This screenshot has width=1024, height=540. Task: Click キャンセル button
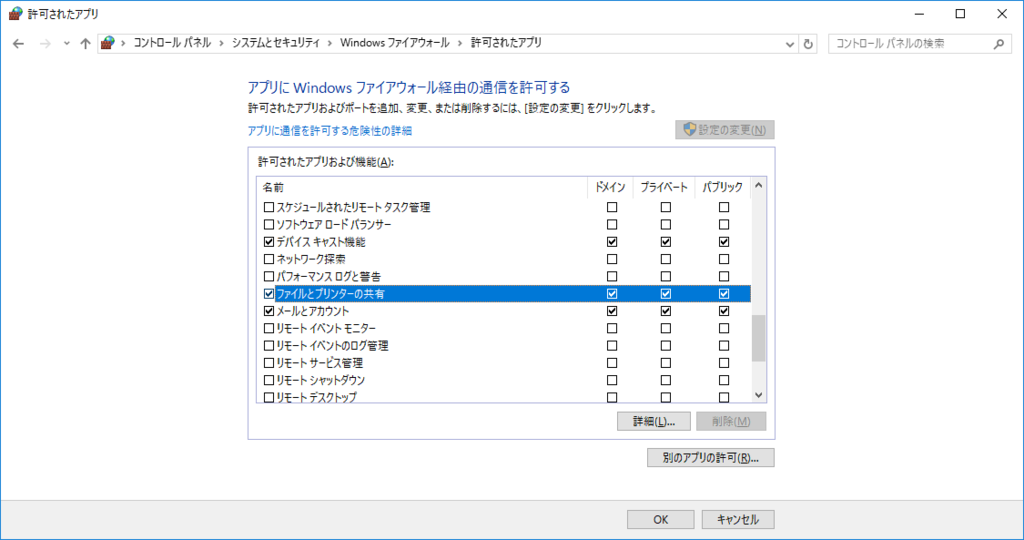point(738,520)
